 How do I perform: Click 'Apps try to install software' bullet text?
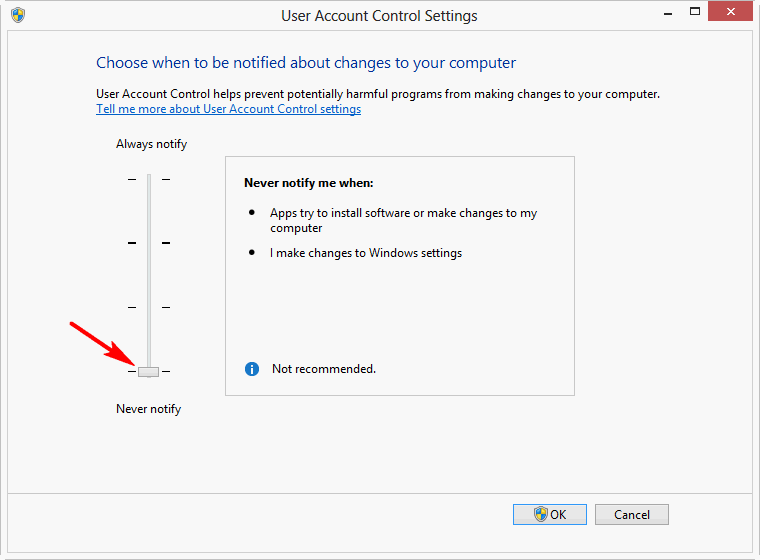click(x=403, y=221)
